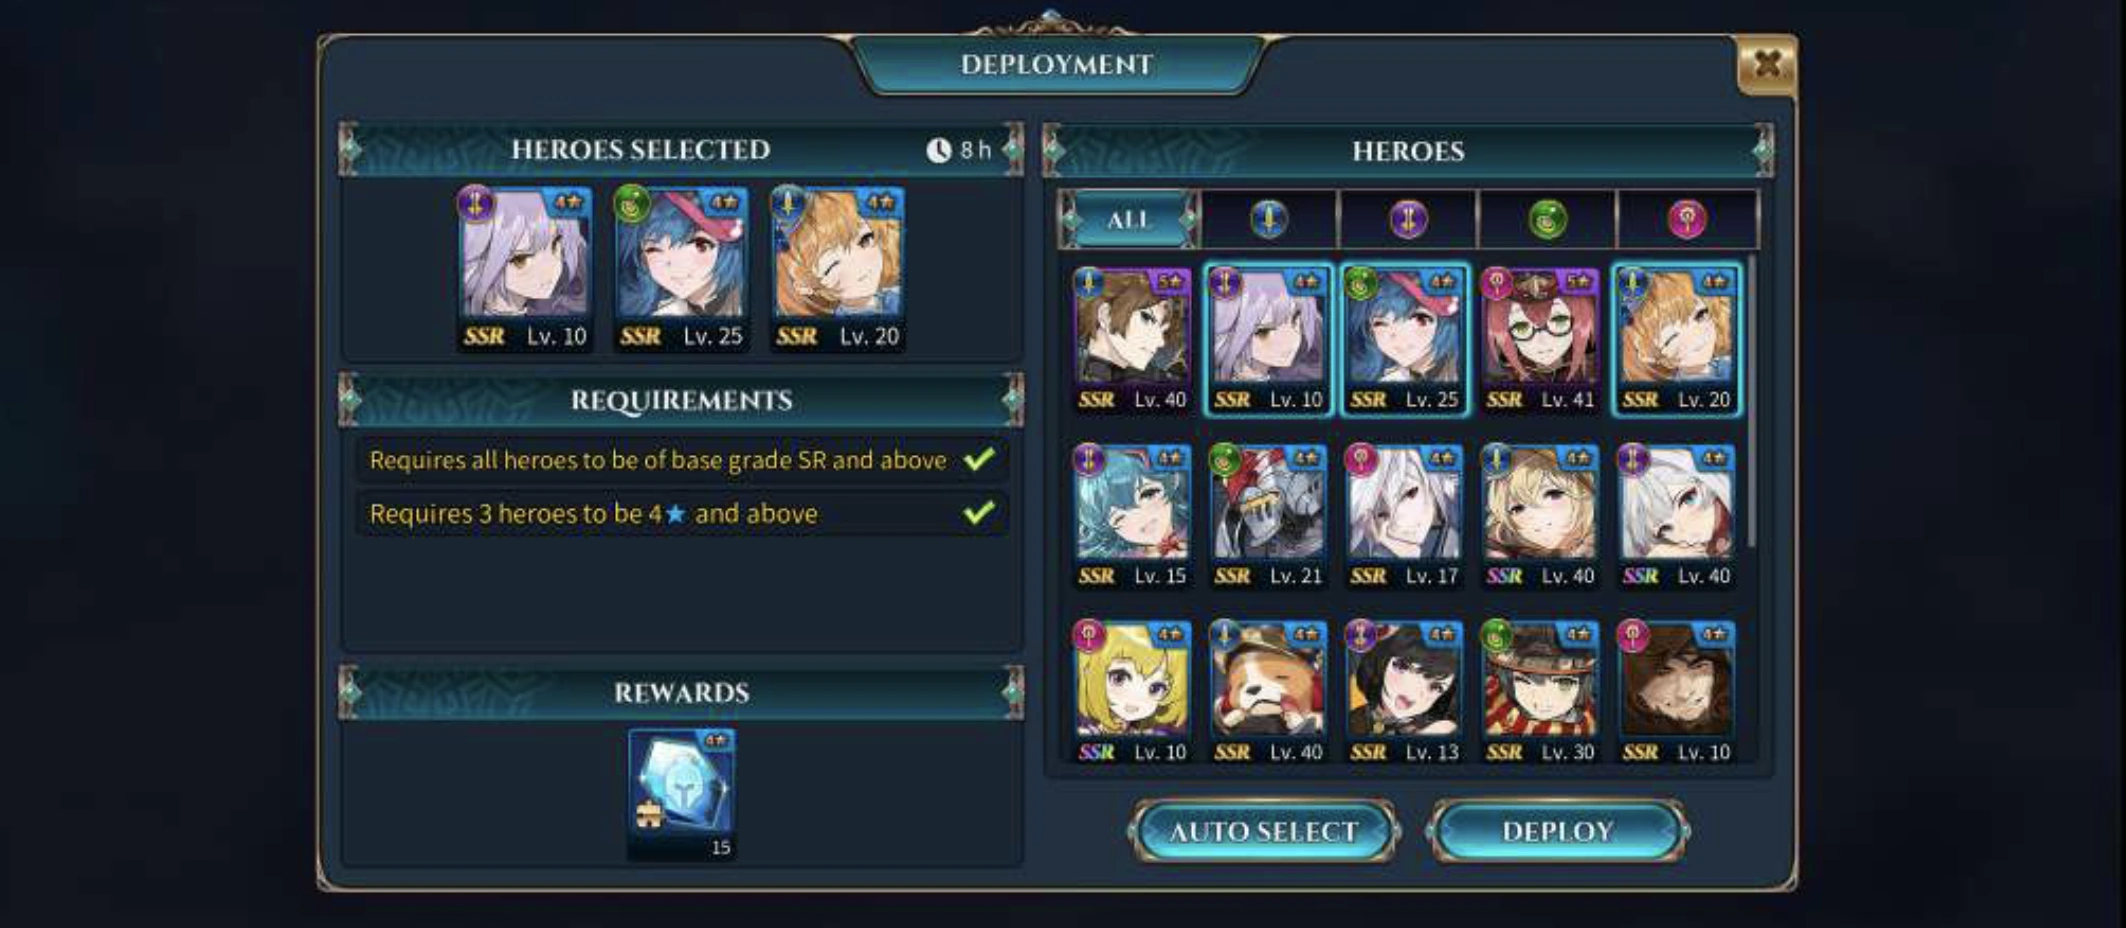
Task: Remove Lv. 10 hero from Heroes Selected
Action: [525, 269]
